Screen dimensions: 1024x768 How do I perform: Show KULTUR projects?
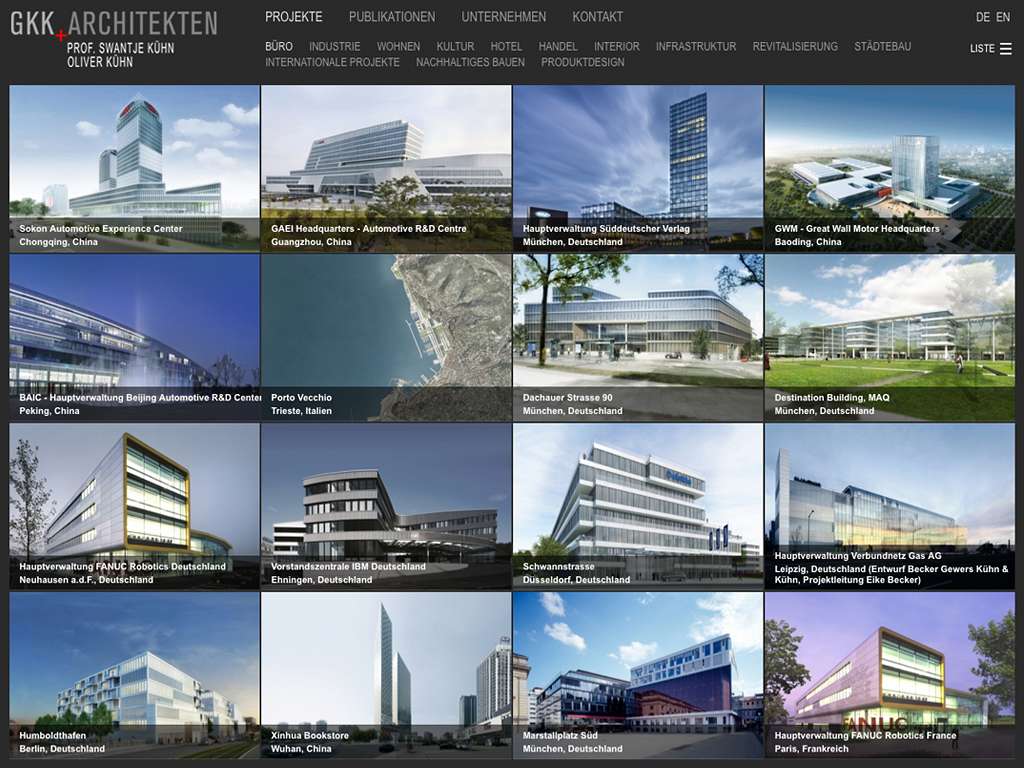pos(455,46)
